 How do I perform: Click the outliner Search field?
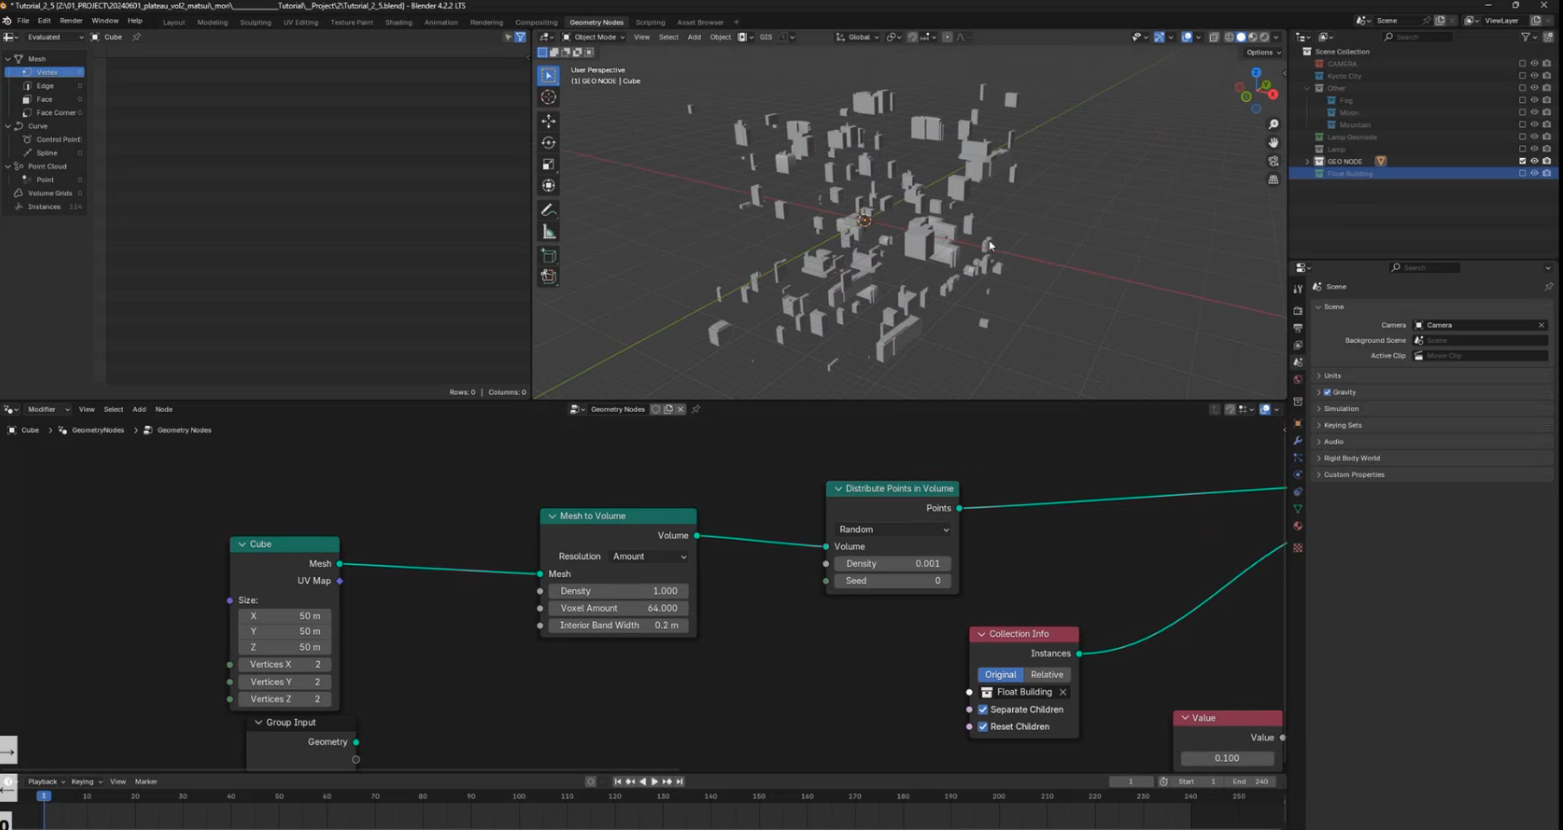(x=1418, y=37)
